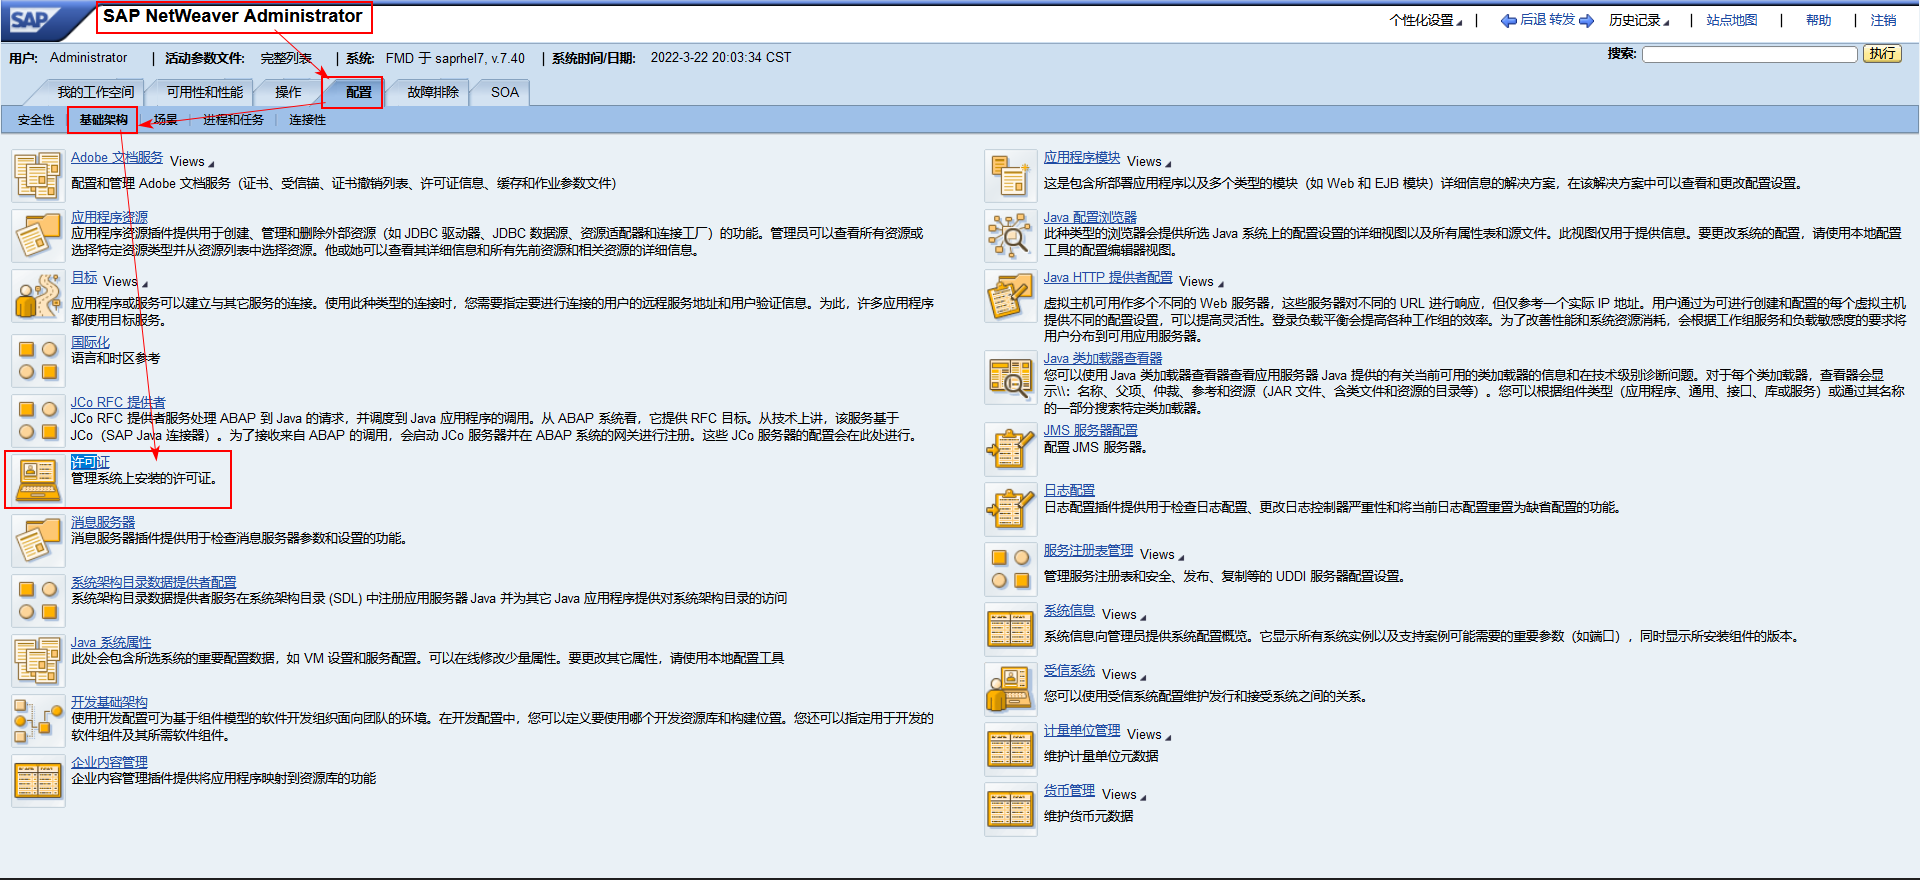Viewport: 1920px width, 880px height.
Task: Switch to 我的工作空间 tab
Action: click(95, 92)
